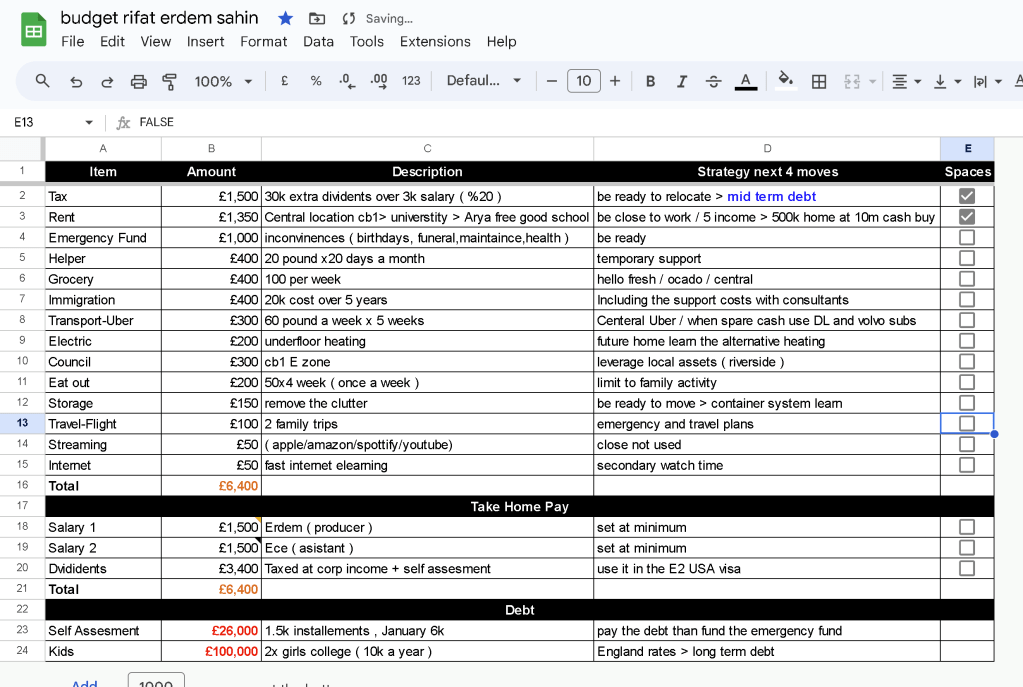Open the Format menu
The height and width of the screenshot is (687, 1023).
point(264,41)
